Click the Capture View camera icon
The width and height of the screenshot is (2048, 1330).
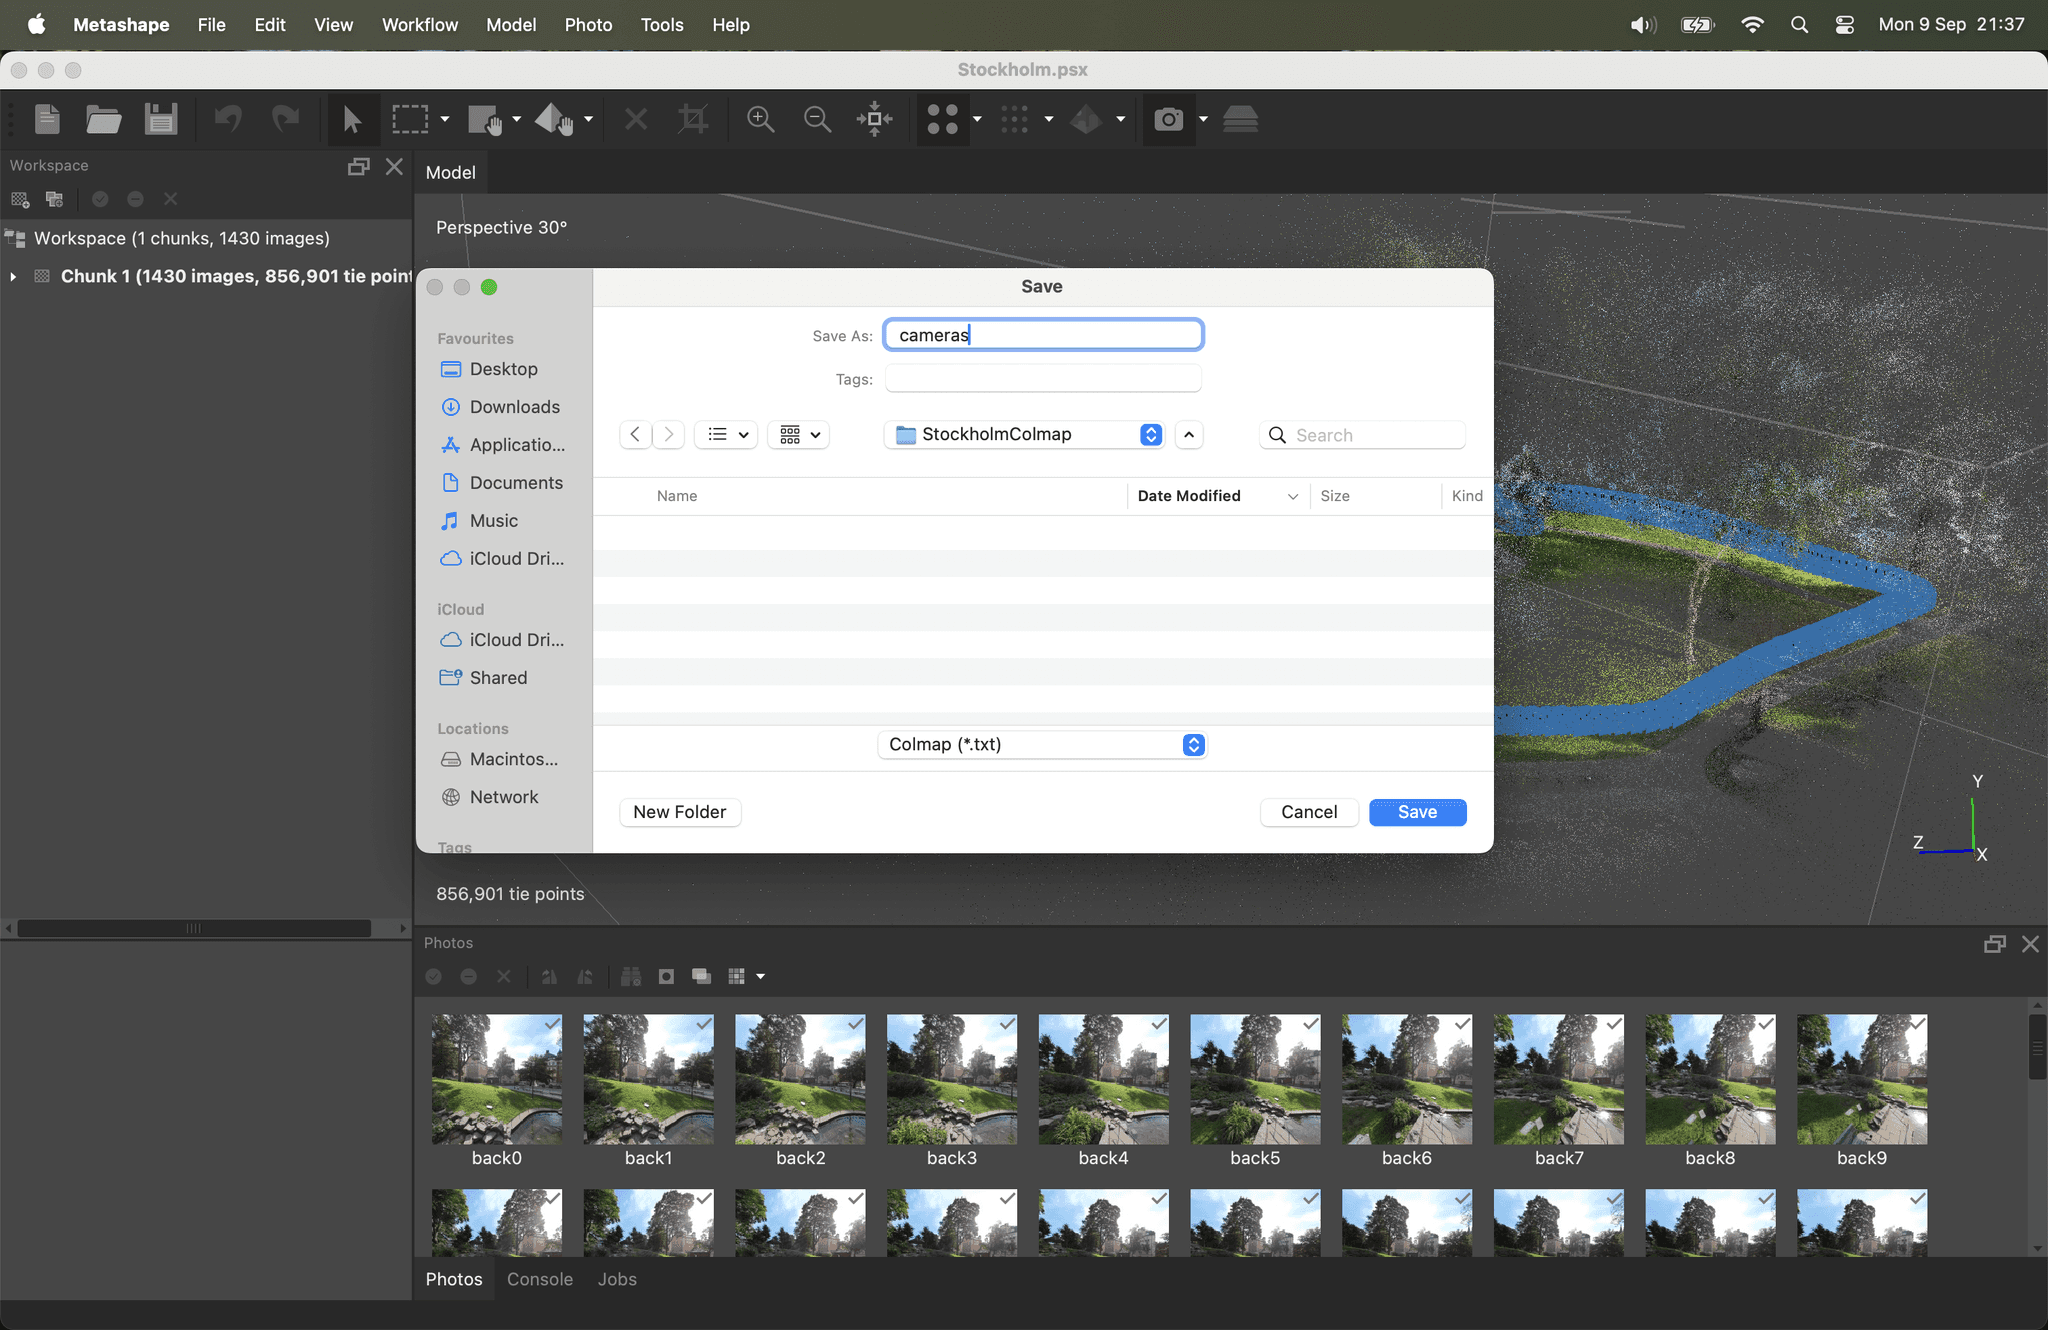click(x=1167, y=119)
